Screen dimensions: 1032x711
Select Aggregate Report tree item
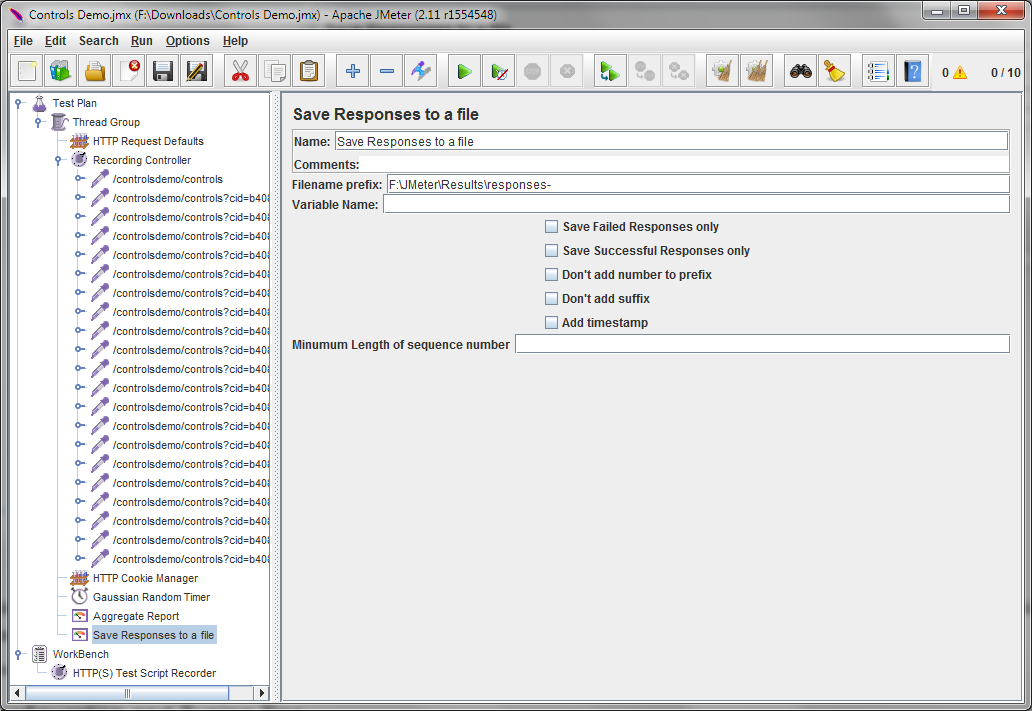tap(136, 616)
